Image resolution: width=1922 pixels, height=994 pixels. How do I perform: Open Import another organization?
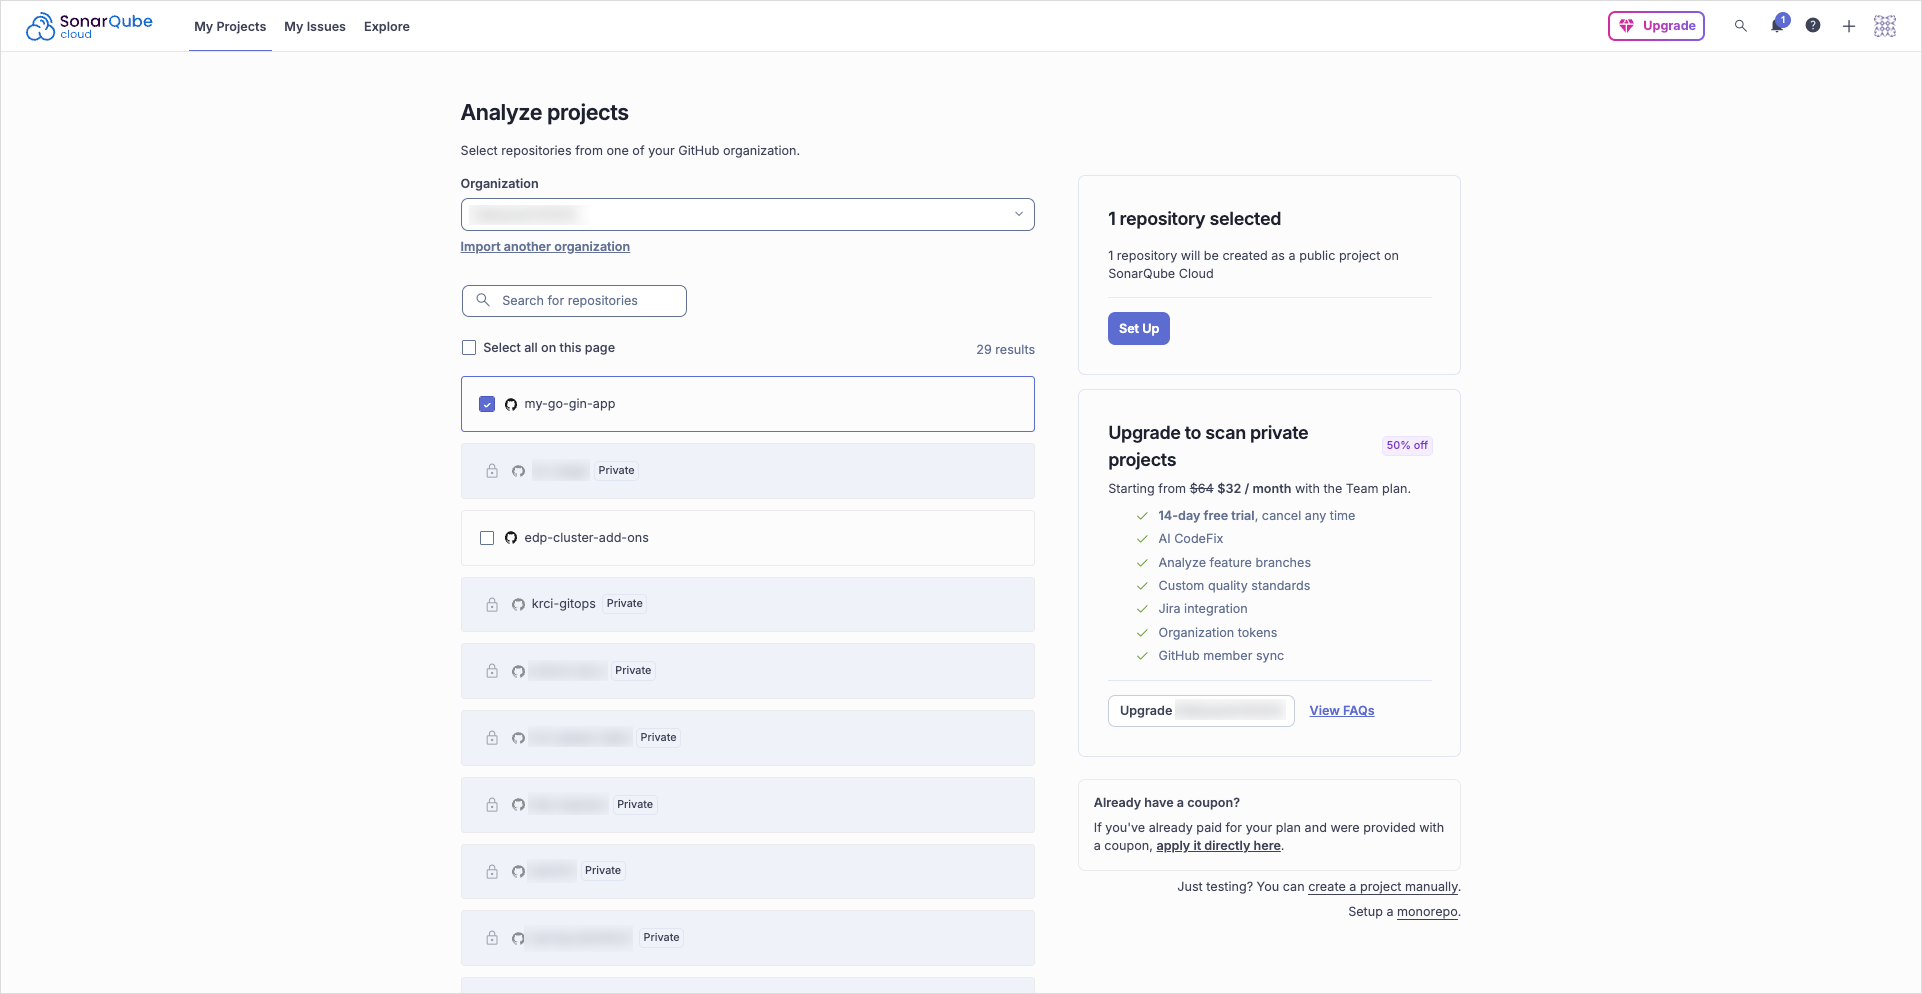[x=545, y=246]
